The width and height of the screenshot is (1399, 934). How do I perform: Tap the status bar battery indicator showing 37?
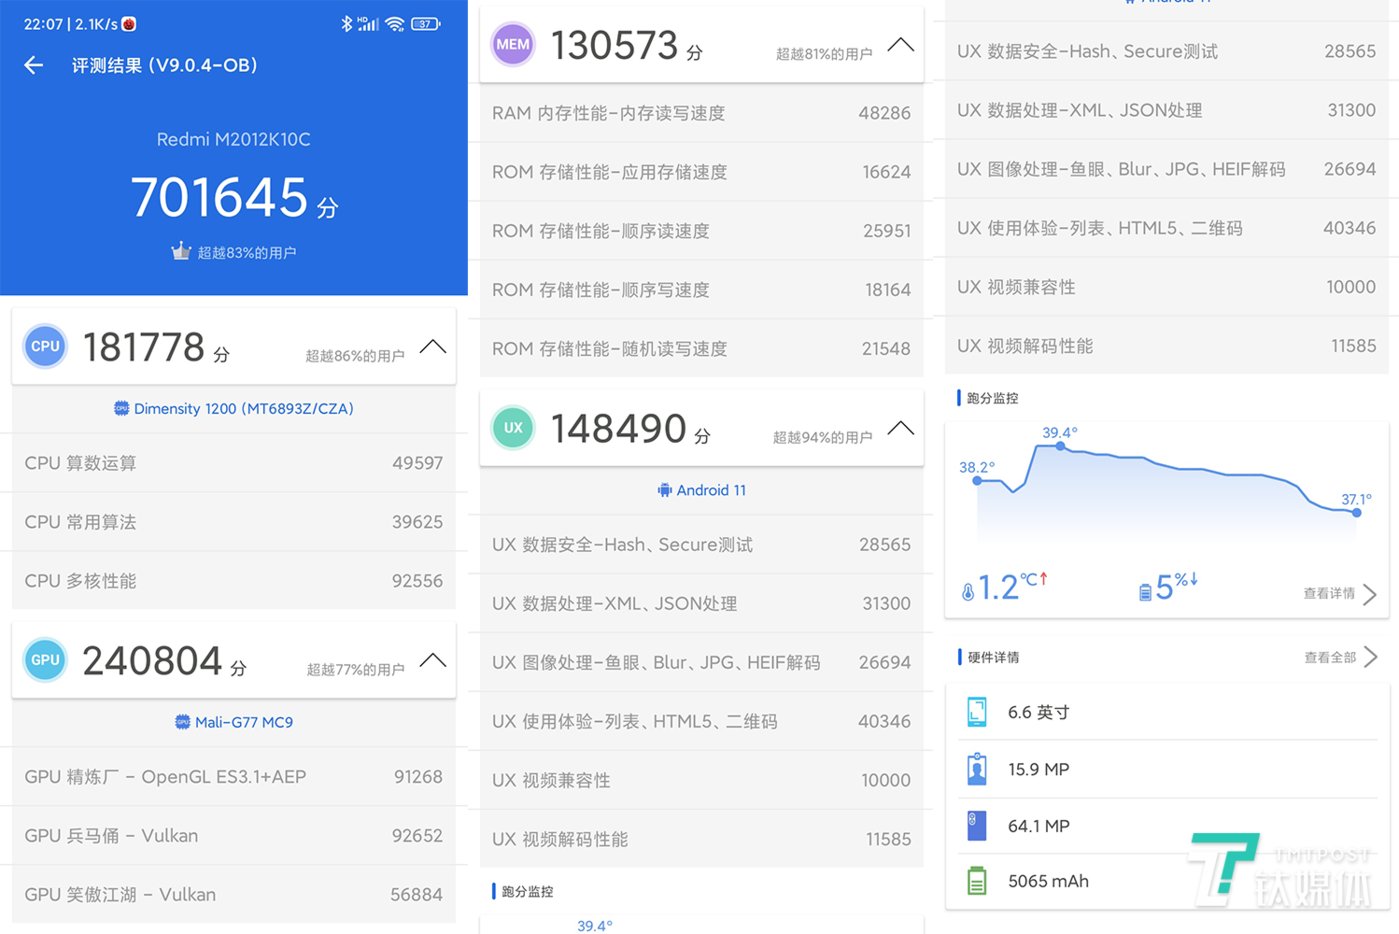[425, 23]
